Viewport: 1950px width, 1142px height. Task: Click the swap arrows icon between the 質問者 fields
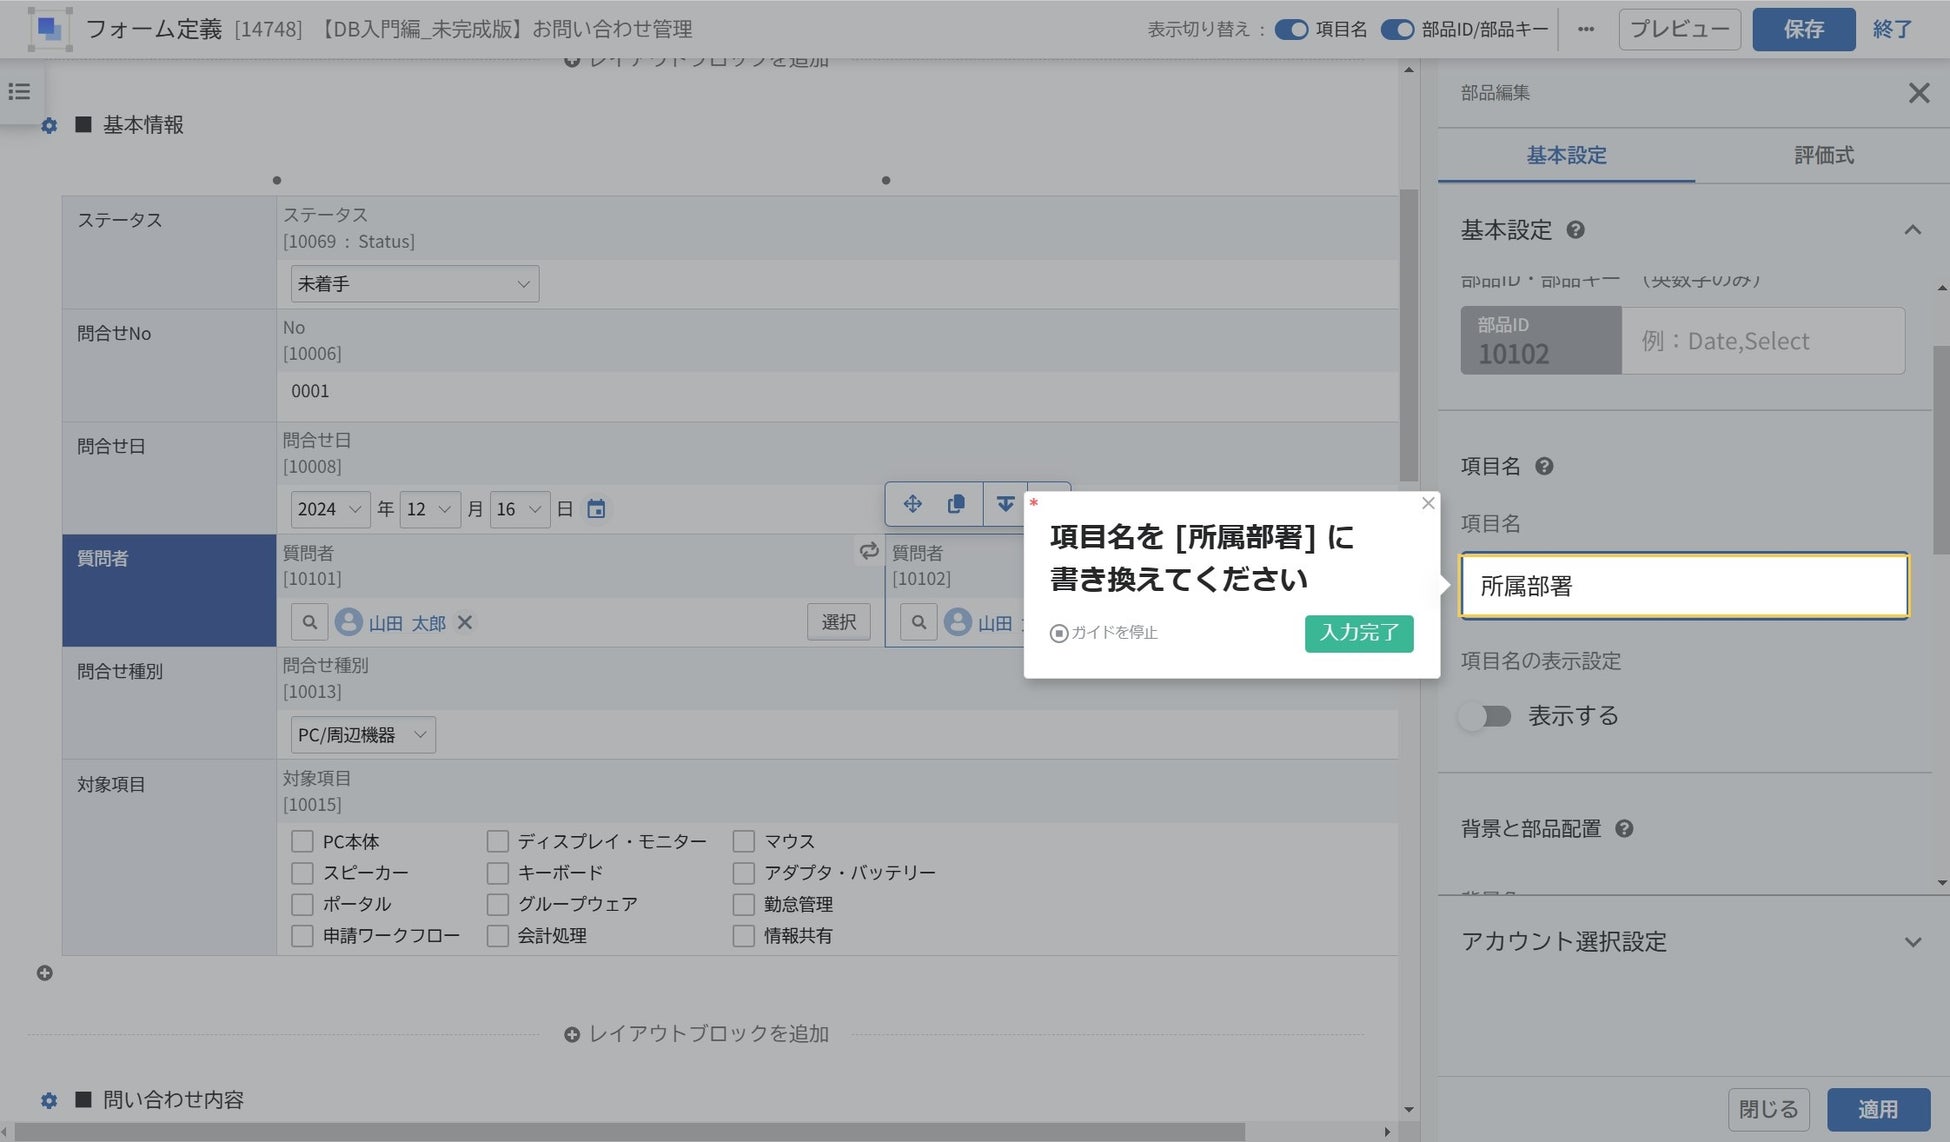pyautogui.click(x=868, y=551)
